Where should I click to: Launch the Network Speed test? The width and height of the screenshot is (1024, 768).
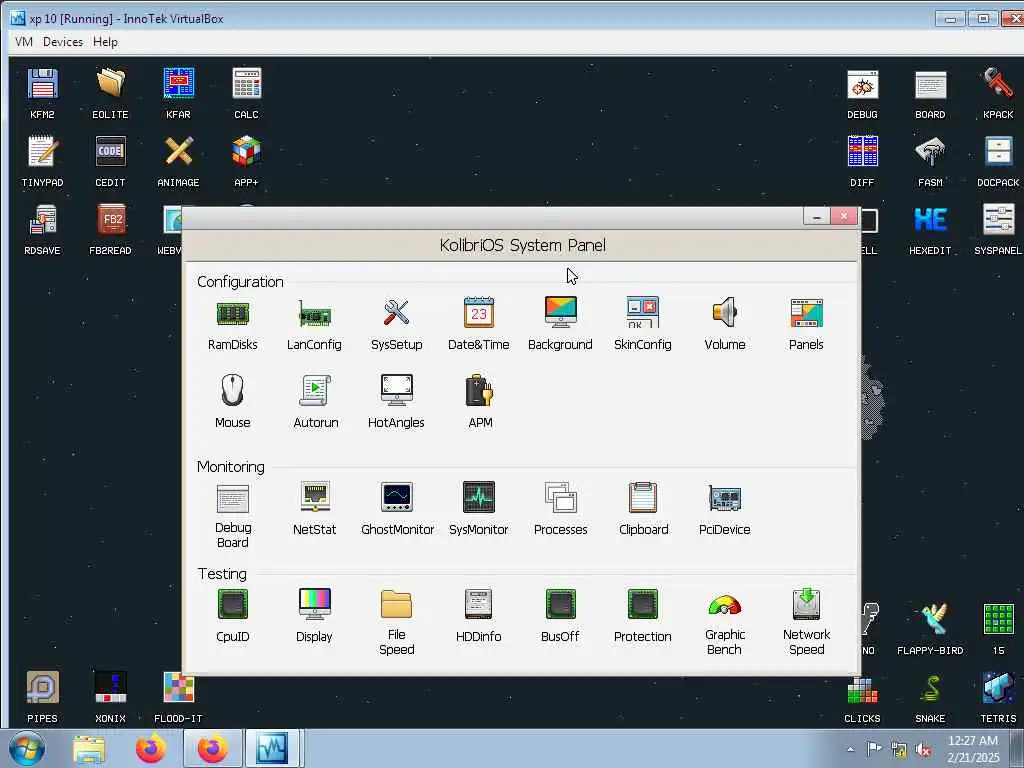click(807, 622)
